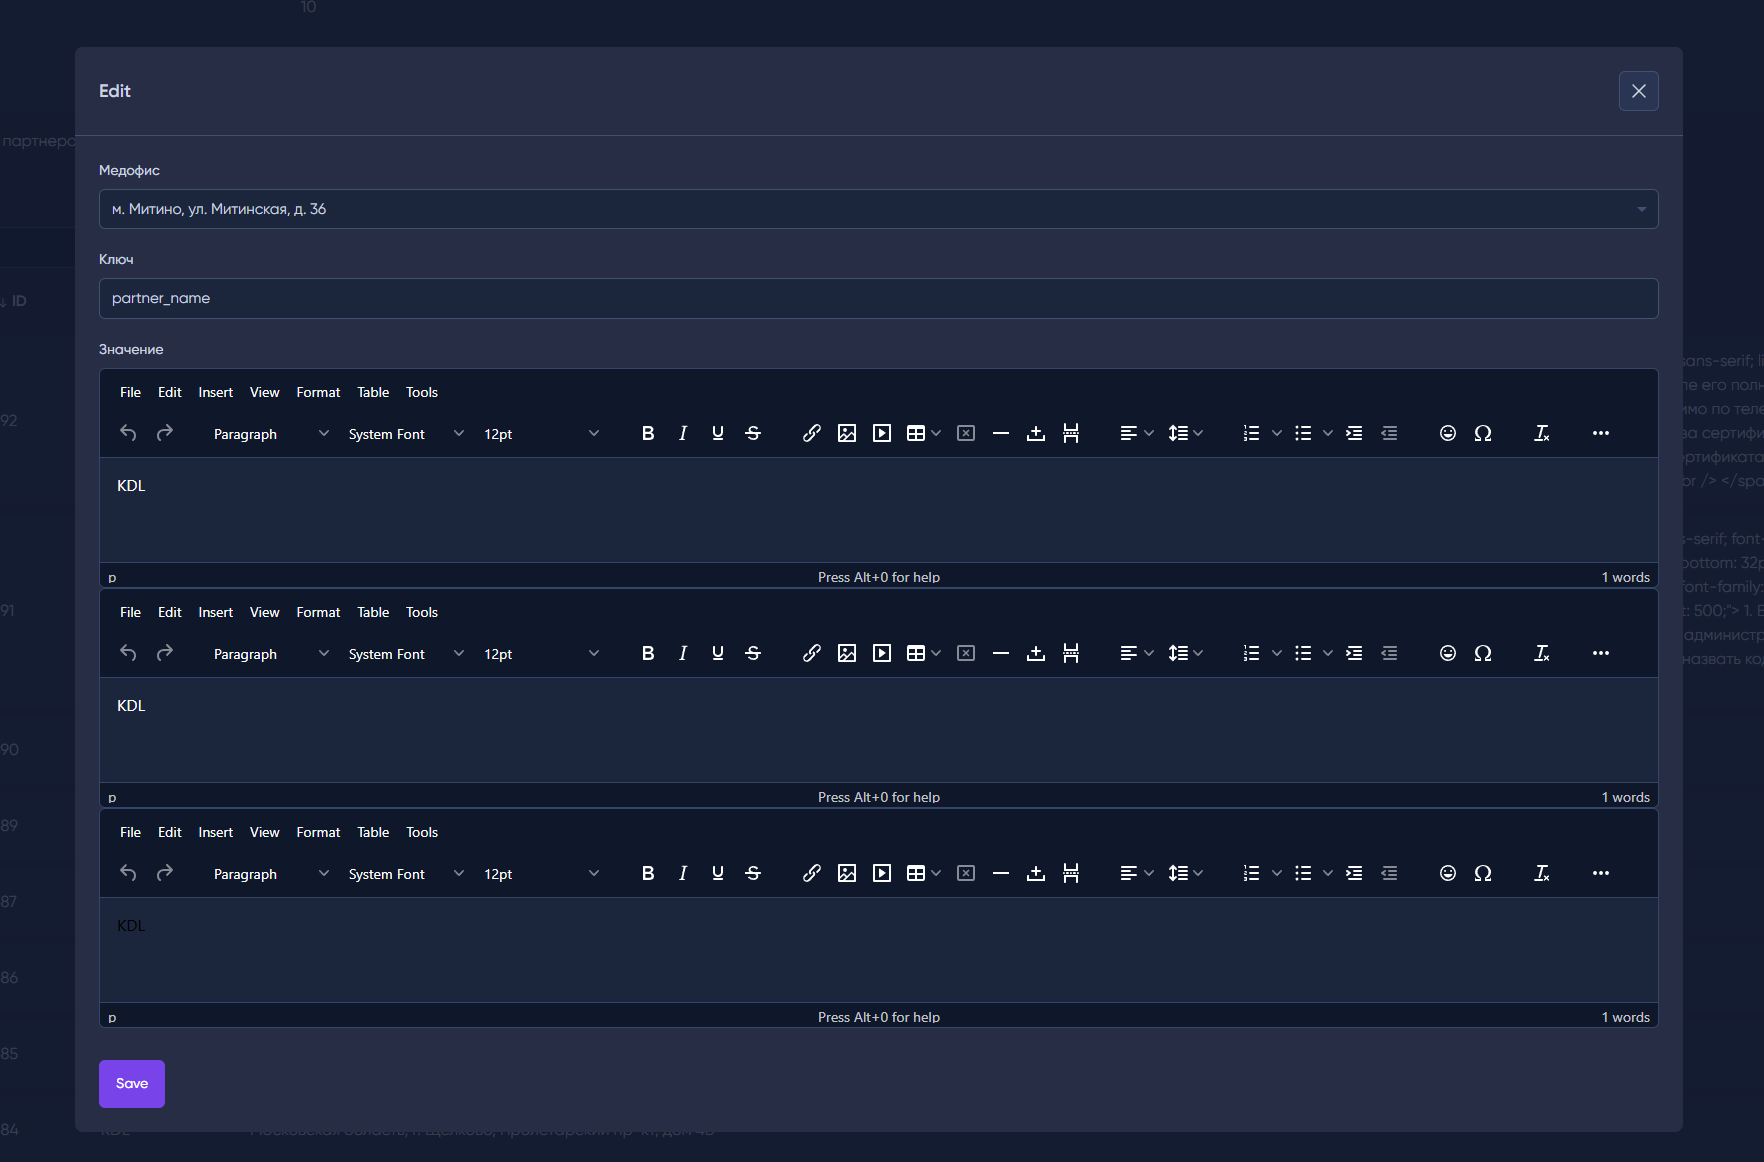Image resolution: width=1764 pixels, height=1162 pixels.
Task: Open the Paragraph format dropdown in the top editor
Action: (270, 434)
